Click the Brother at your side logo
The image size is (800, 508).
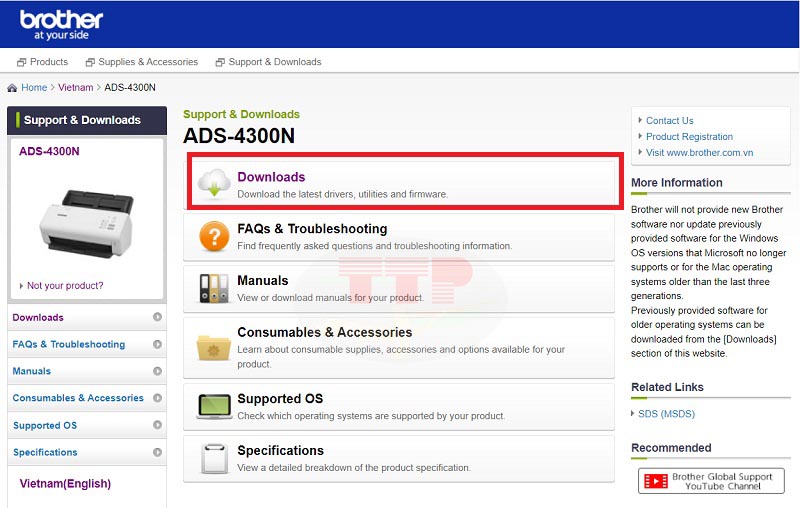tap(61, 24)
